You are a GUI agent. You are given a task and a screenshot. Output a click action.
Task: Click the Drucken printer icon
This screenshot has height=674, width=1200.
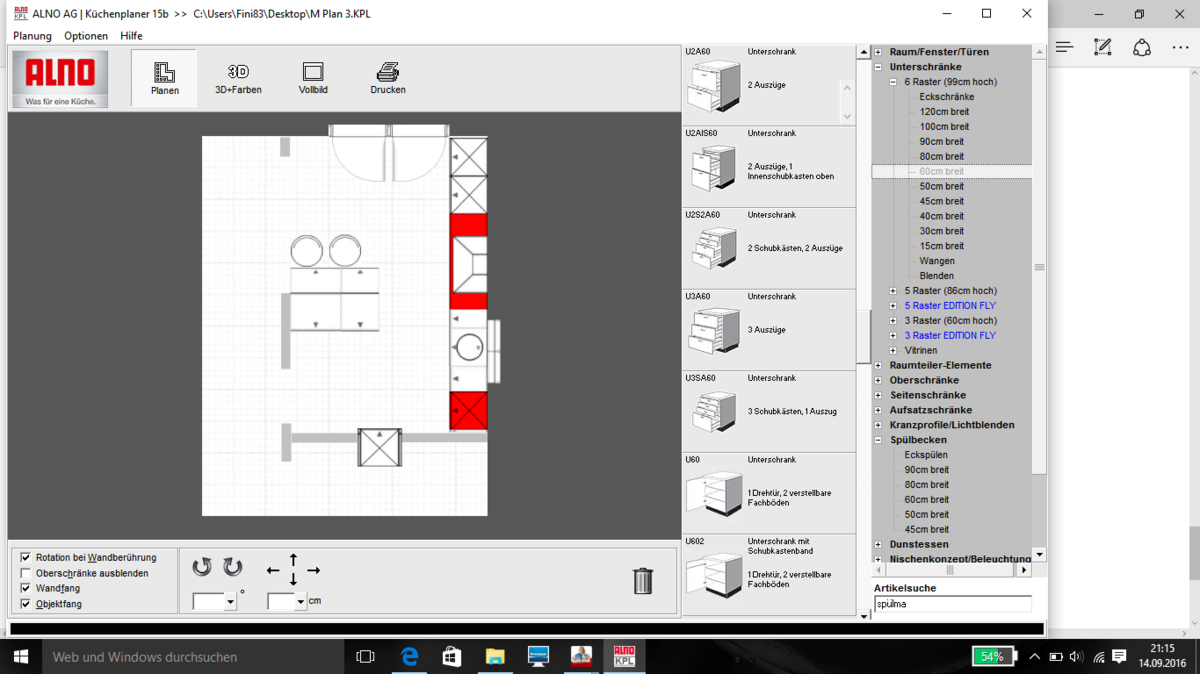[x=388, y=78]
